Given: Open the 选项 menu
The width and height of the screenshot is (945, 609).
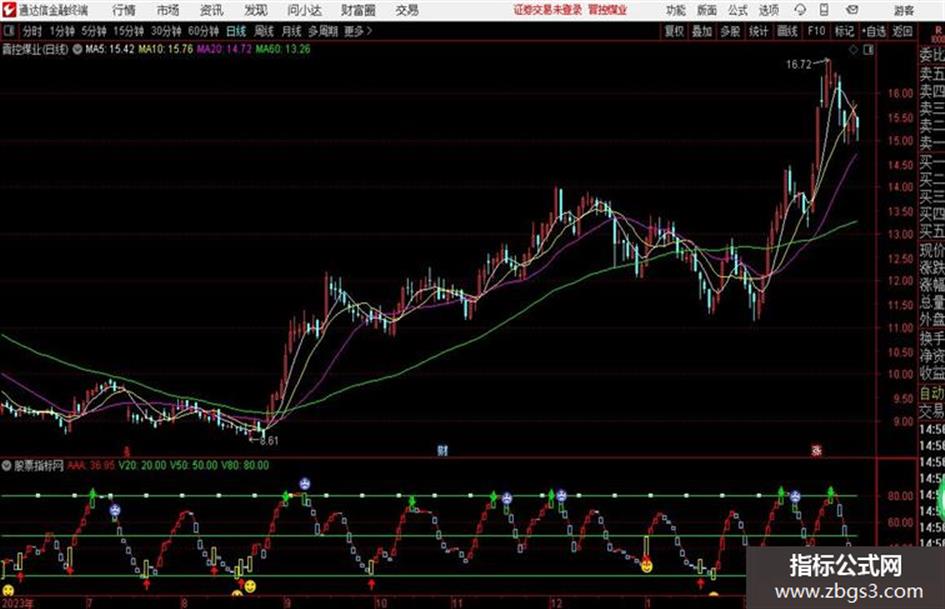Looking at the screenshot, I should pos(768,10).
